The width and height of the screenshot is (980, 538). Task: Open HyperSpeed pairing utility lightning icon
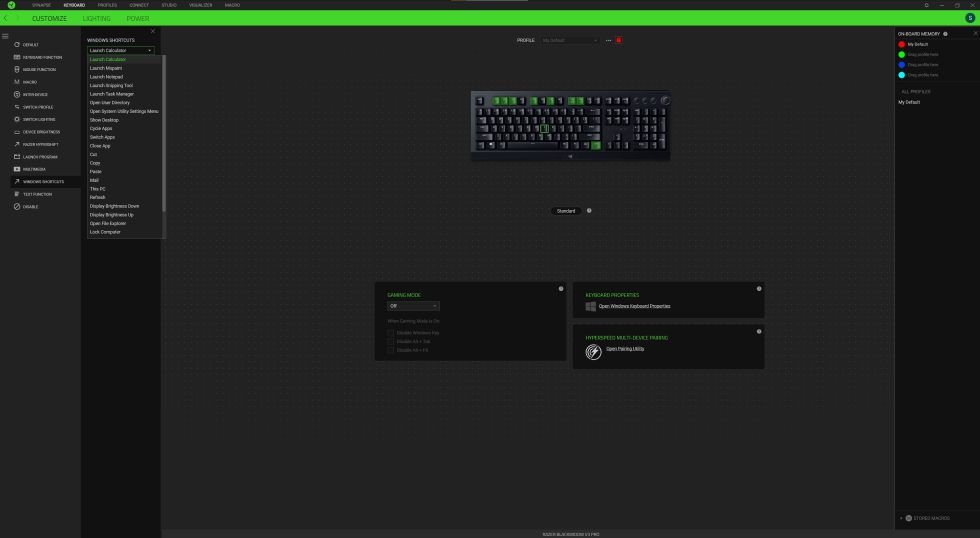point(593,352)
